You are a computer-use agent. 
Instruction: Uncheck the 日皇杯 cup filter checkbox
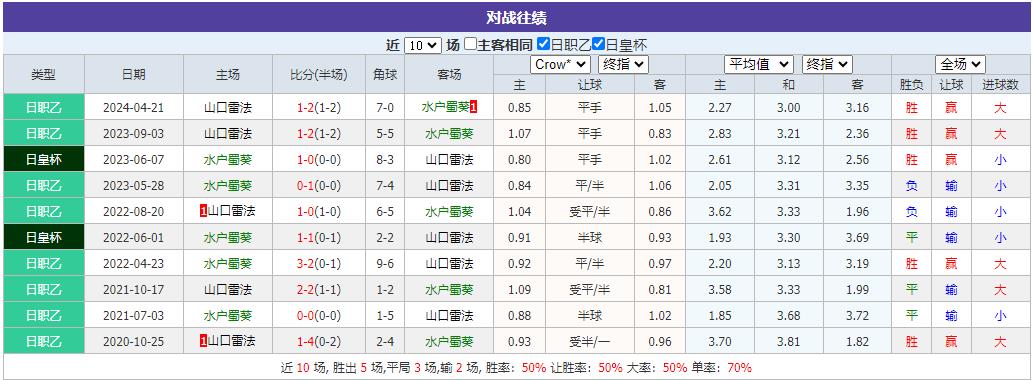click(x=598, y=44)
